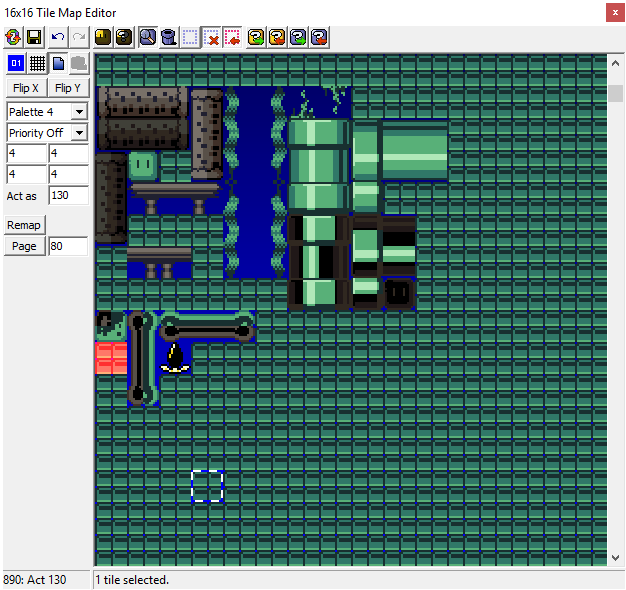Open the Priority Off dropdown

click(x=48, y=133)
